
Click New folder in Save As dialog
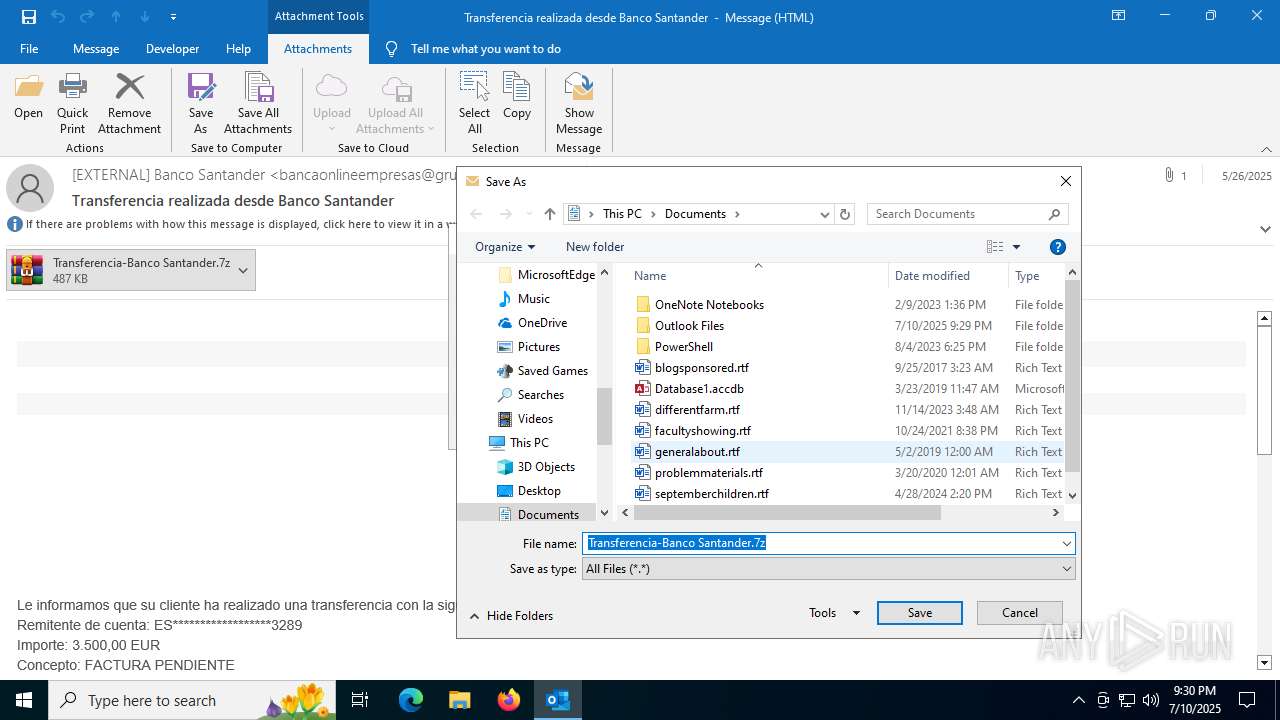click(x=595, y=247)
